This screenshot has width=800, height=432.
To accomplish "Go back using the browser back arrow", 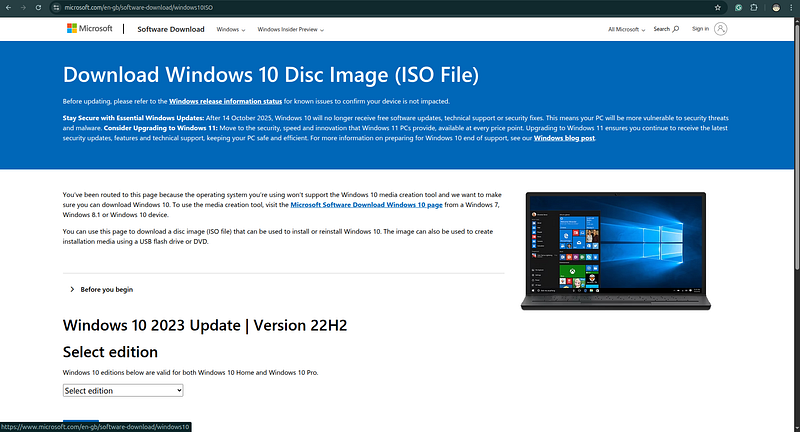I will point(8,8).
